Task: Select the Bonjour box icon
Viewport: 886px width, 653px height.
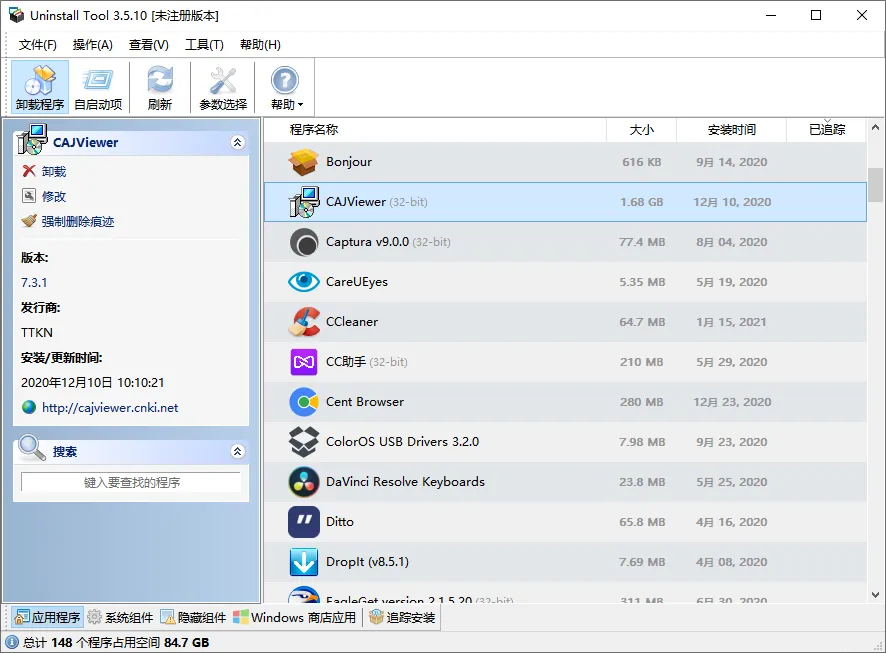Action: click(x=303, y=162)
